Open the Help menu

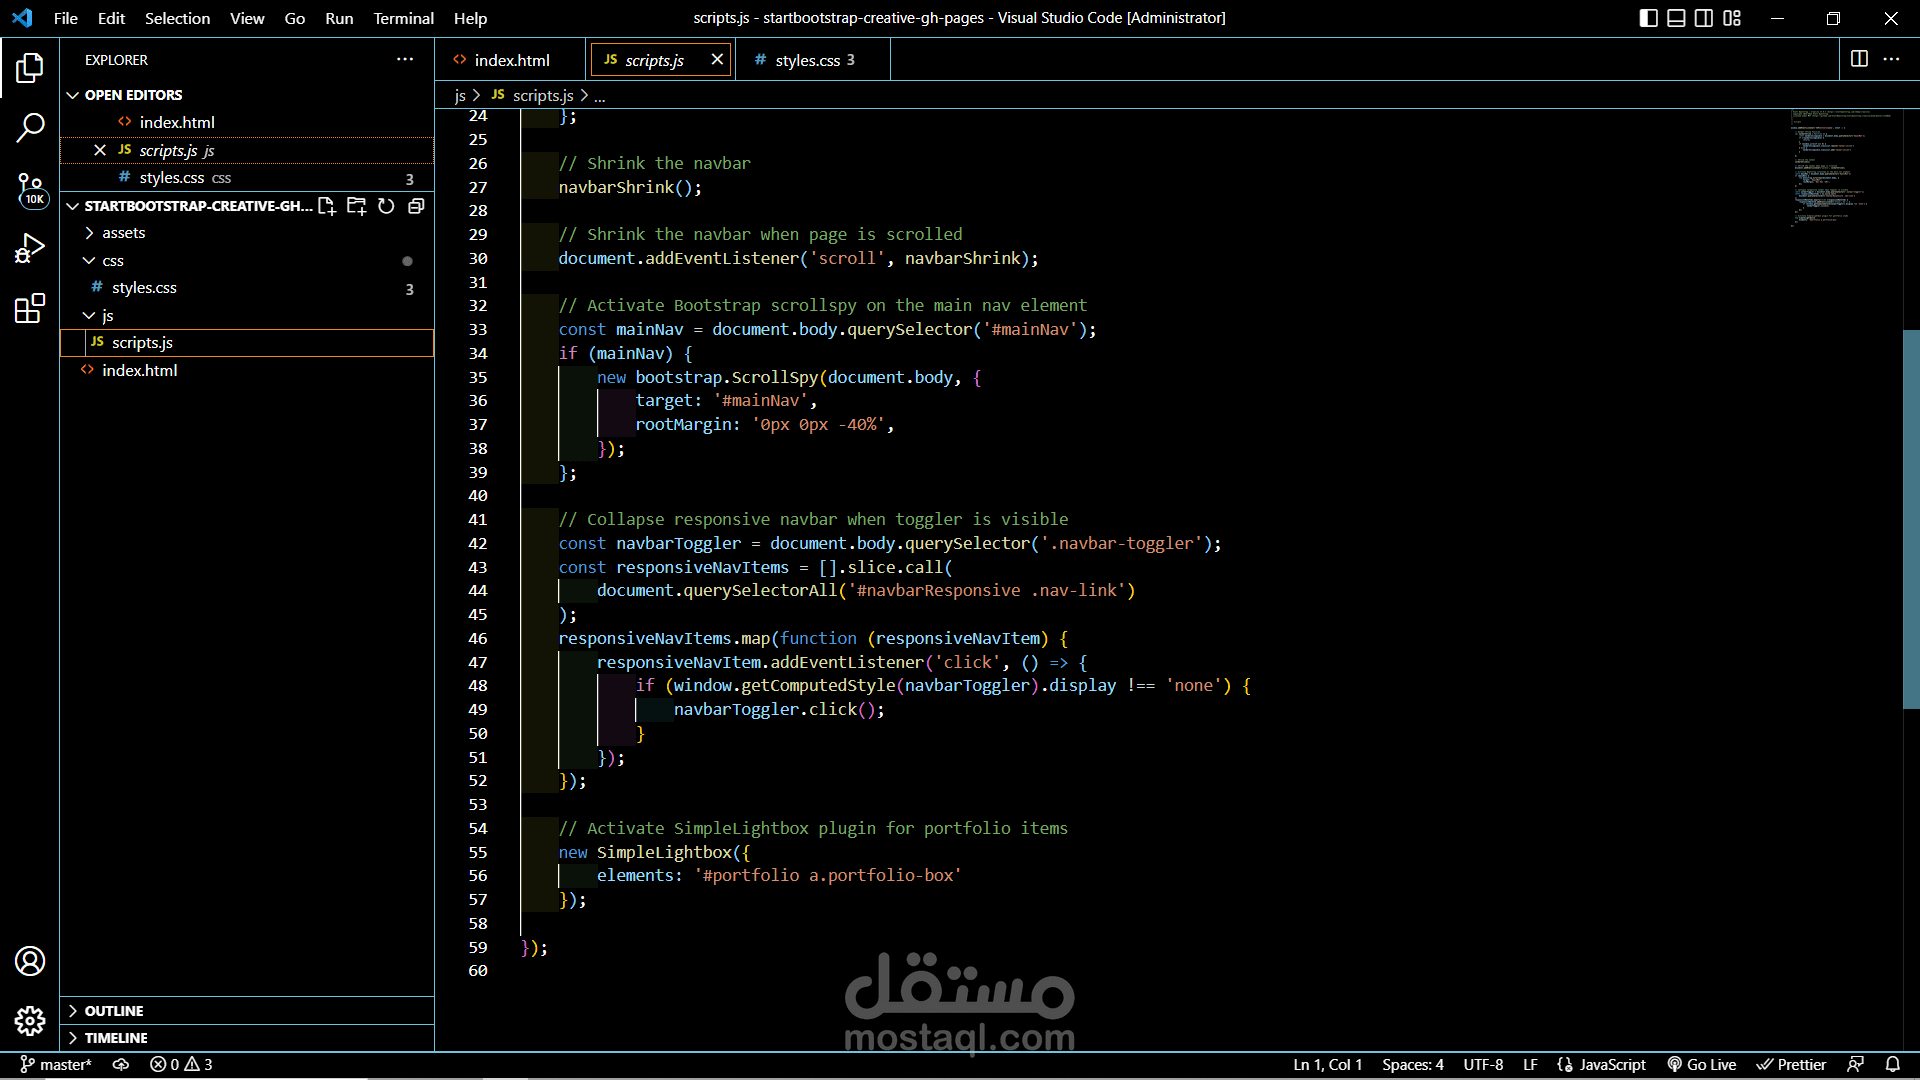point(470,18)
